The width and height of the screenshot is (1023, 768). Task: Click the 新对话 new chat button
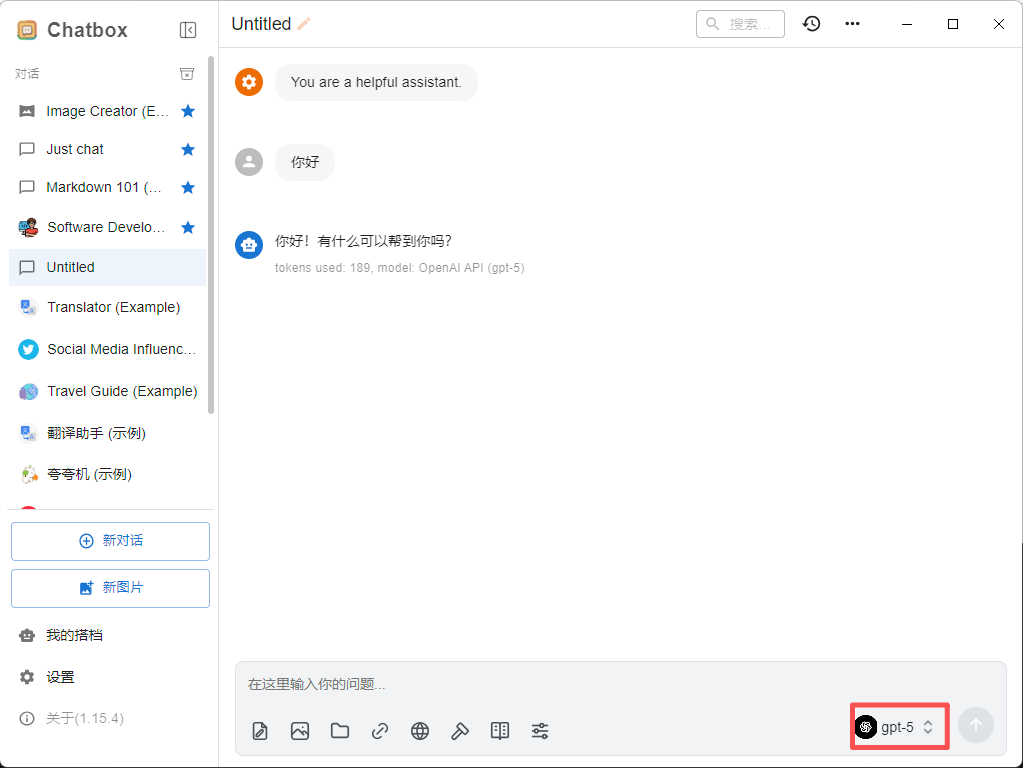[110, 541]
